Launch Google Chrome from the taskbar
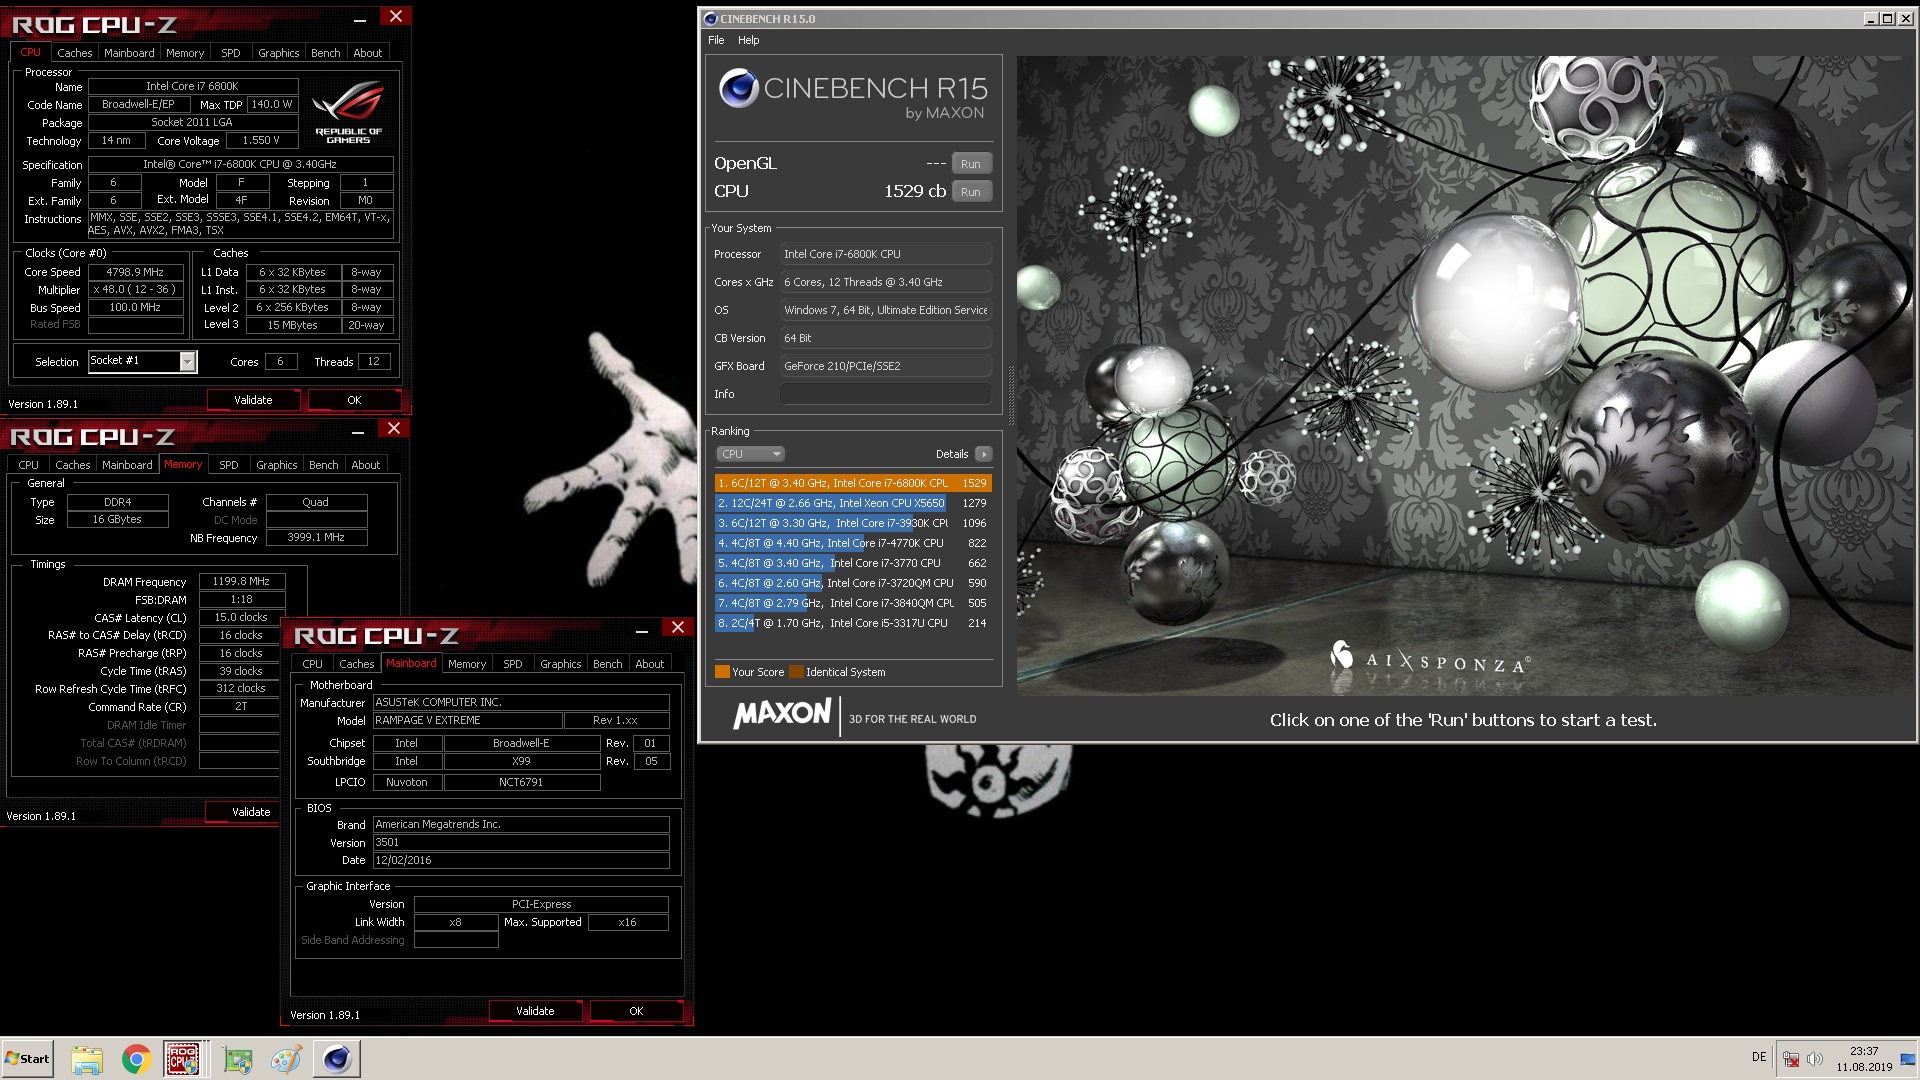1920x1080 pixels. point(136,1059)
